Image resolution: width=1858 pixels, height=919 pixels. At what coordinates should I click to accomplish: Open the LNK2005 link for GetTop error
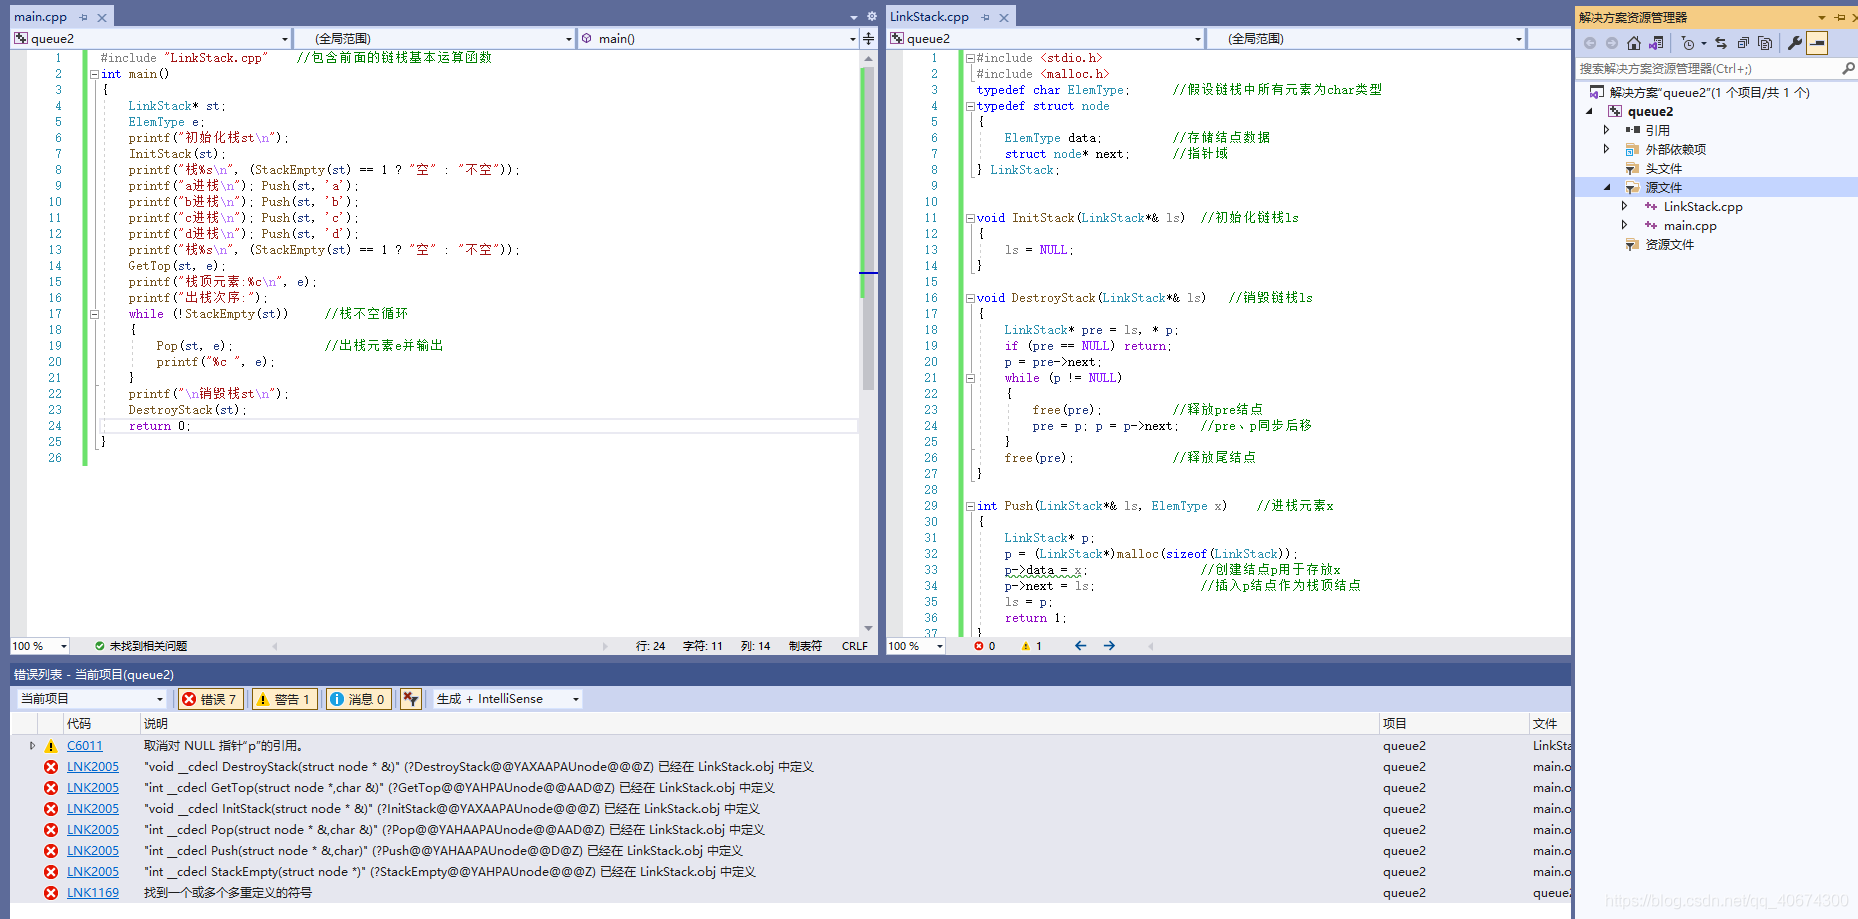93,788
